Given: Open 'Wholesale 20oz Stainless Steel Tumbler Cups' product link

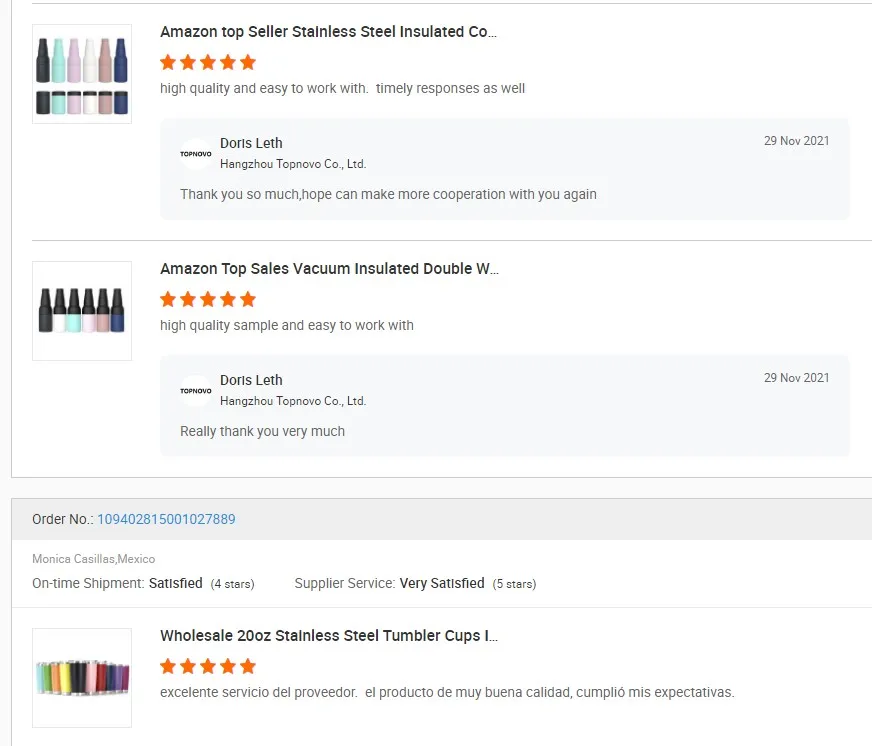Looking at the screenshot, I should click(328, 636).
